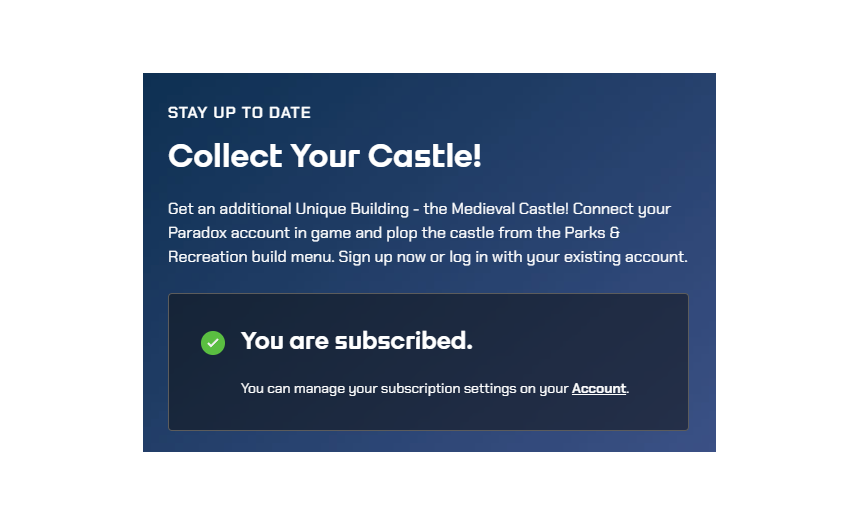Open the Account link
The height and width of the screenshot is (525, 858).
coord(599,388)
